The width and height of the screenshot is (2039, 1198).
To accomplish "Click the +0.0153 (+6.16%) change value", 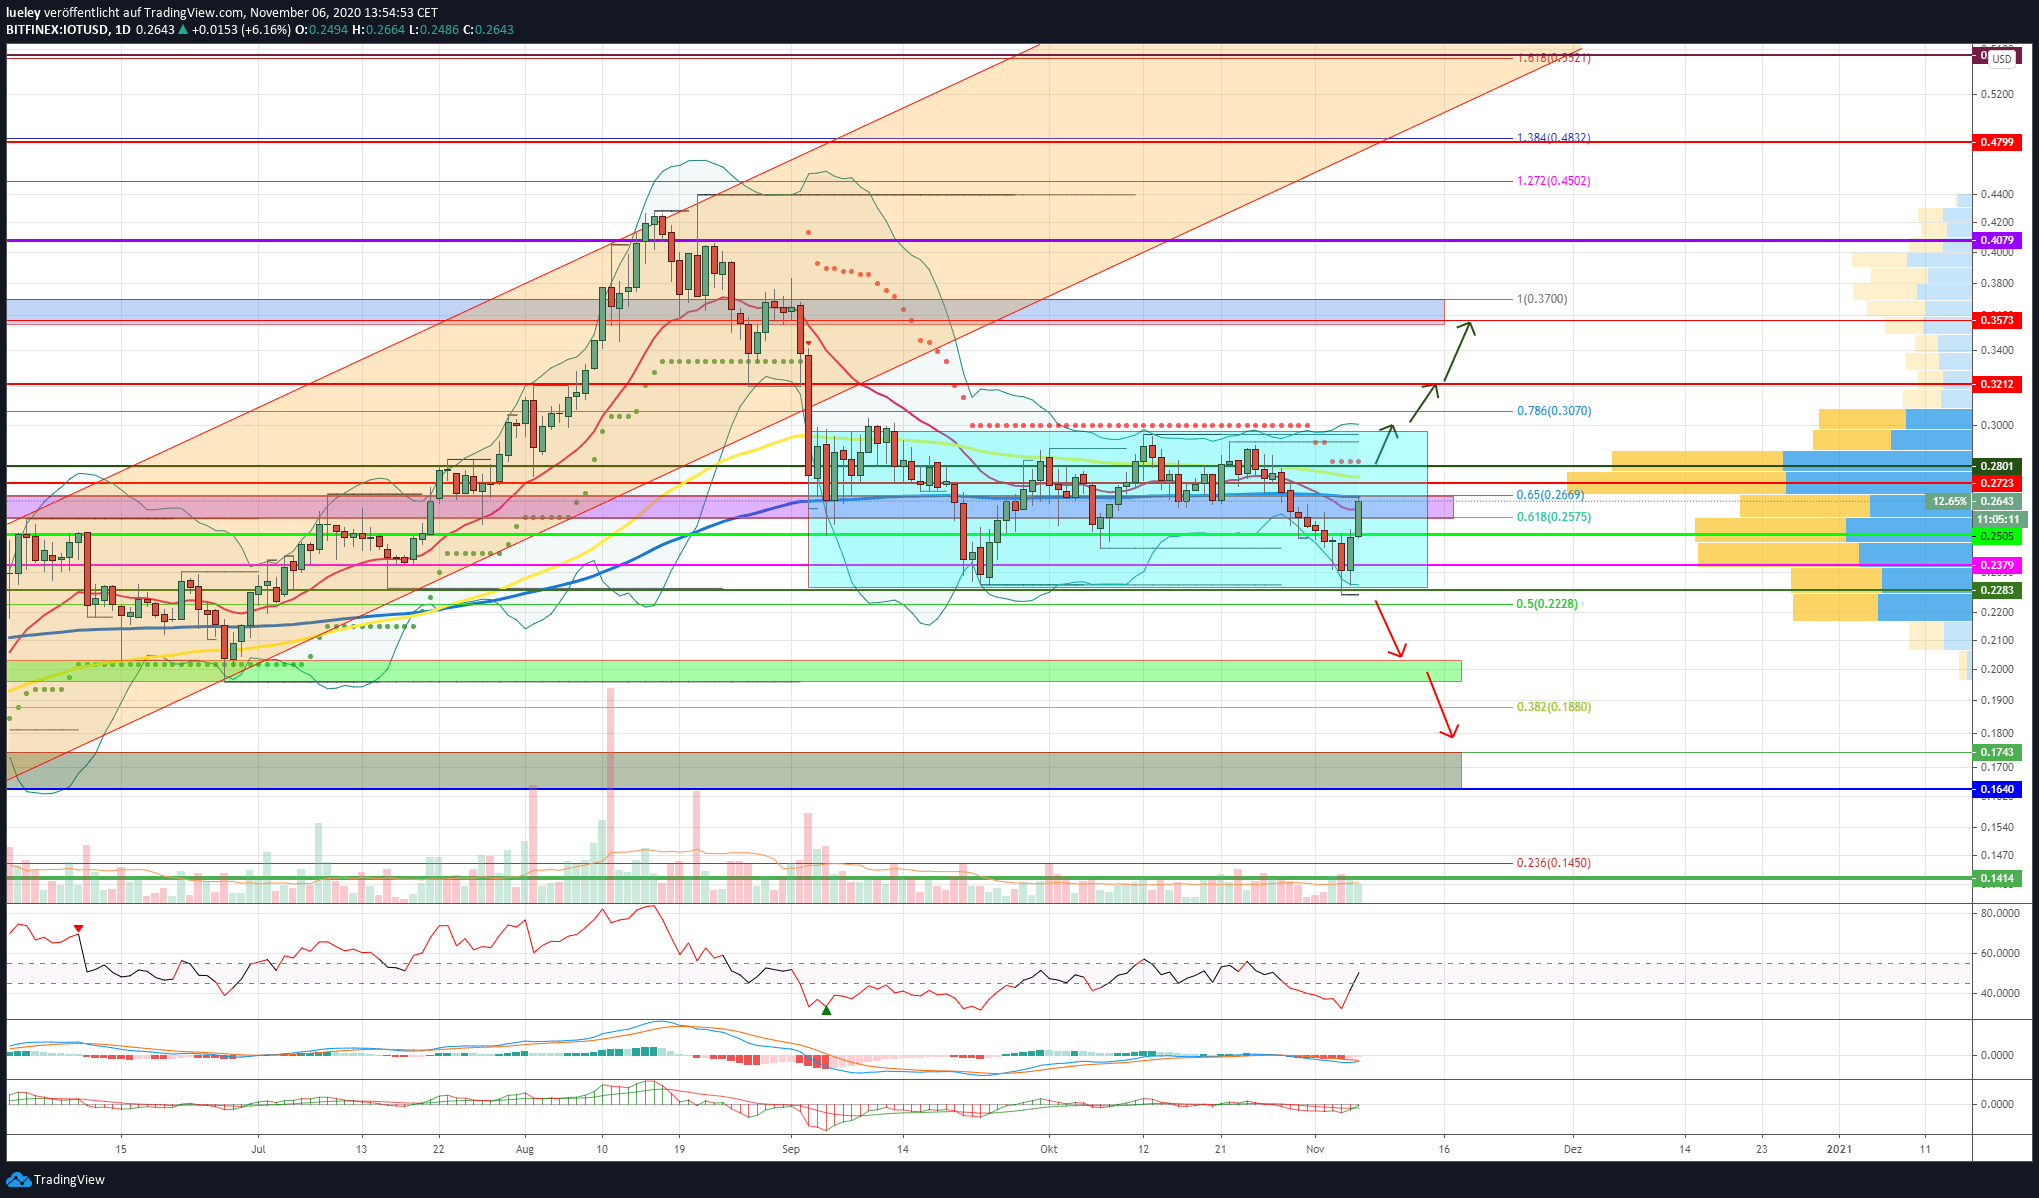I will pos(241,30).
